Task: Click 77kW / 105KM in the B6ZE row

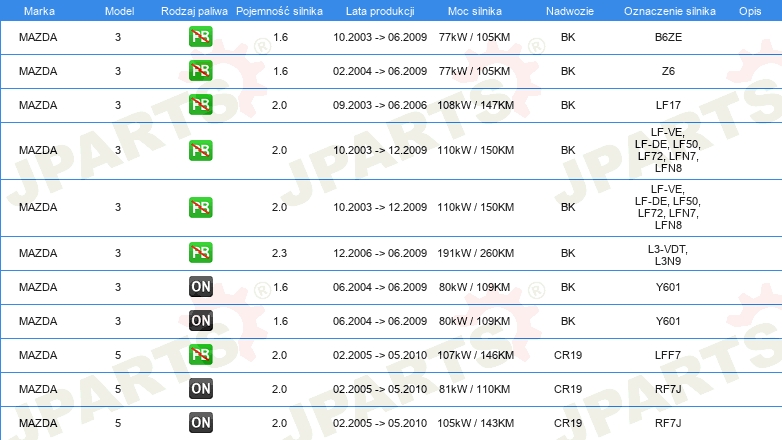Action: click(474, 37)
